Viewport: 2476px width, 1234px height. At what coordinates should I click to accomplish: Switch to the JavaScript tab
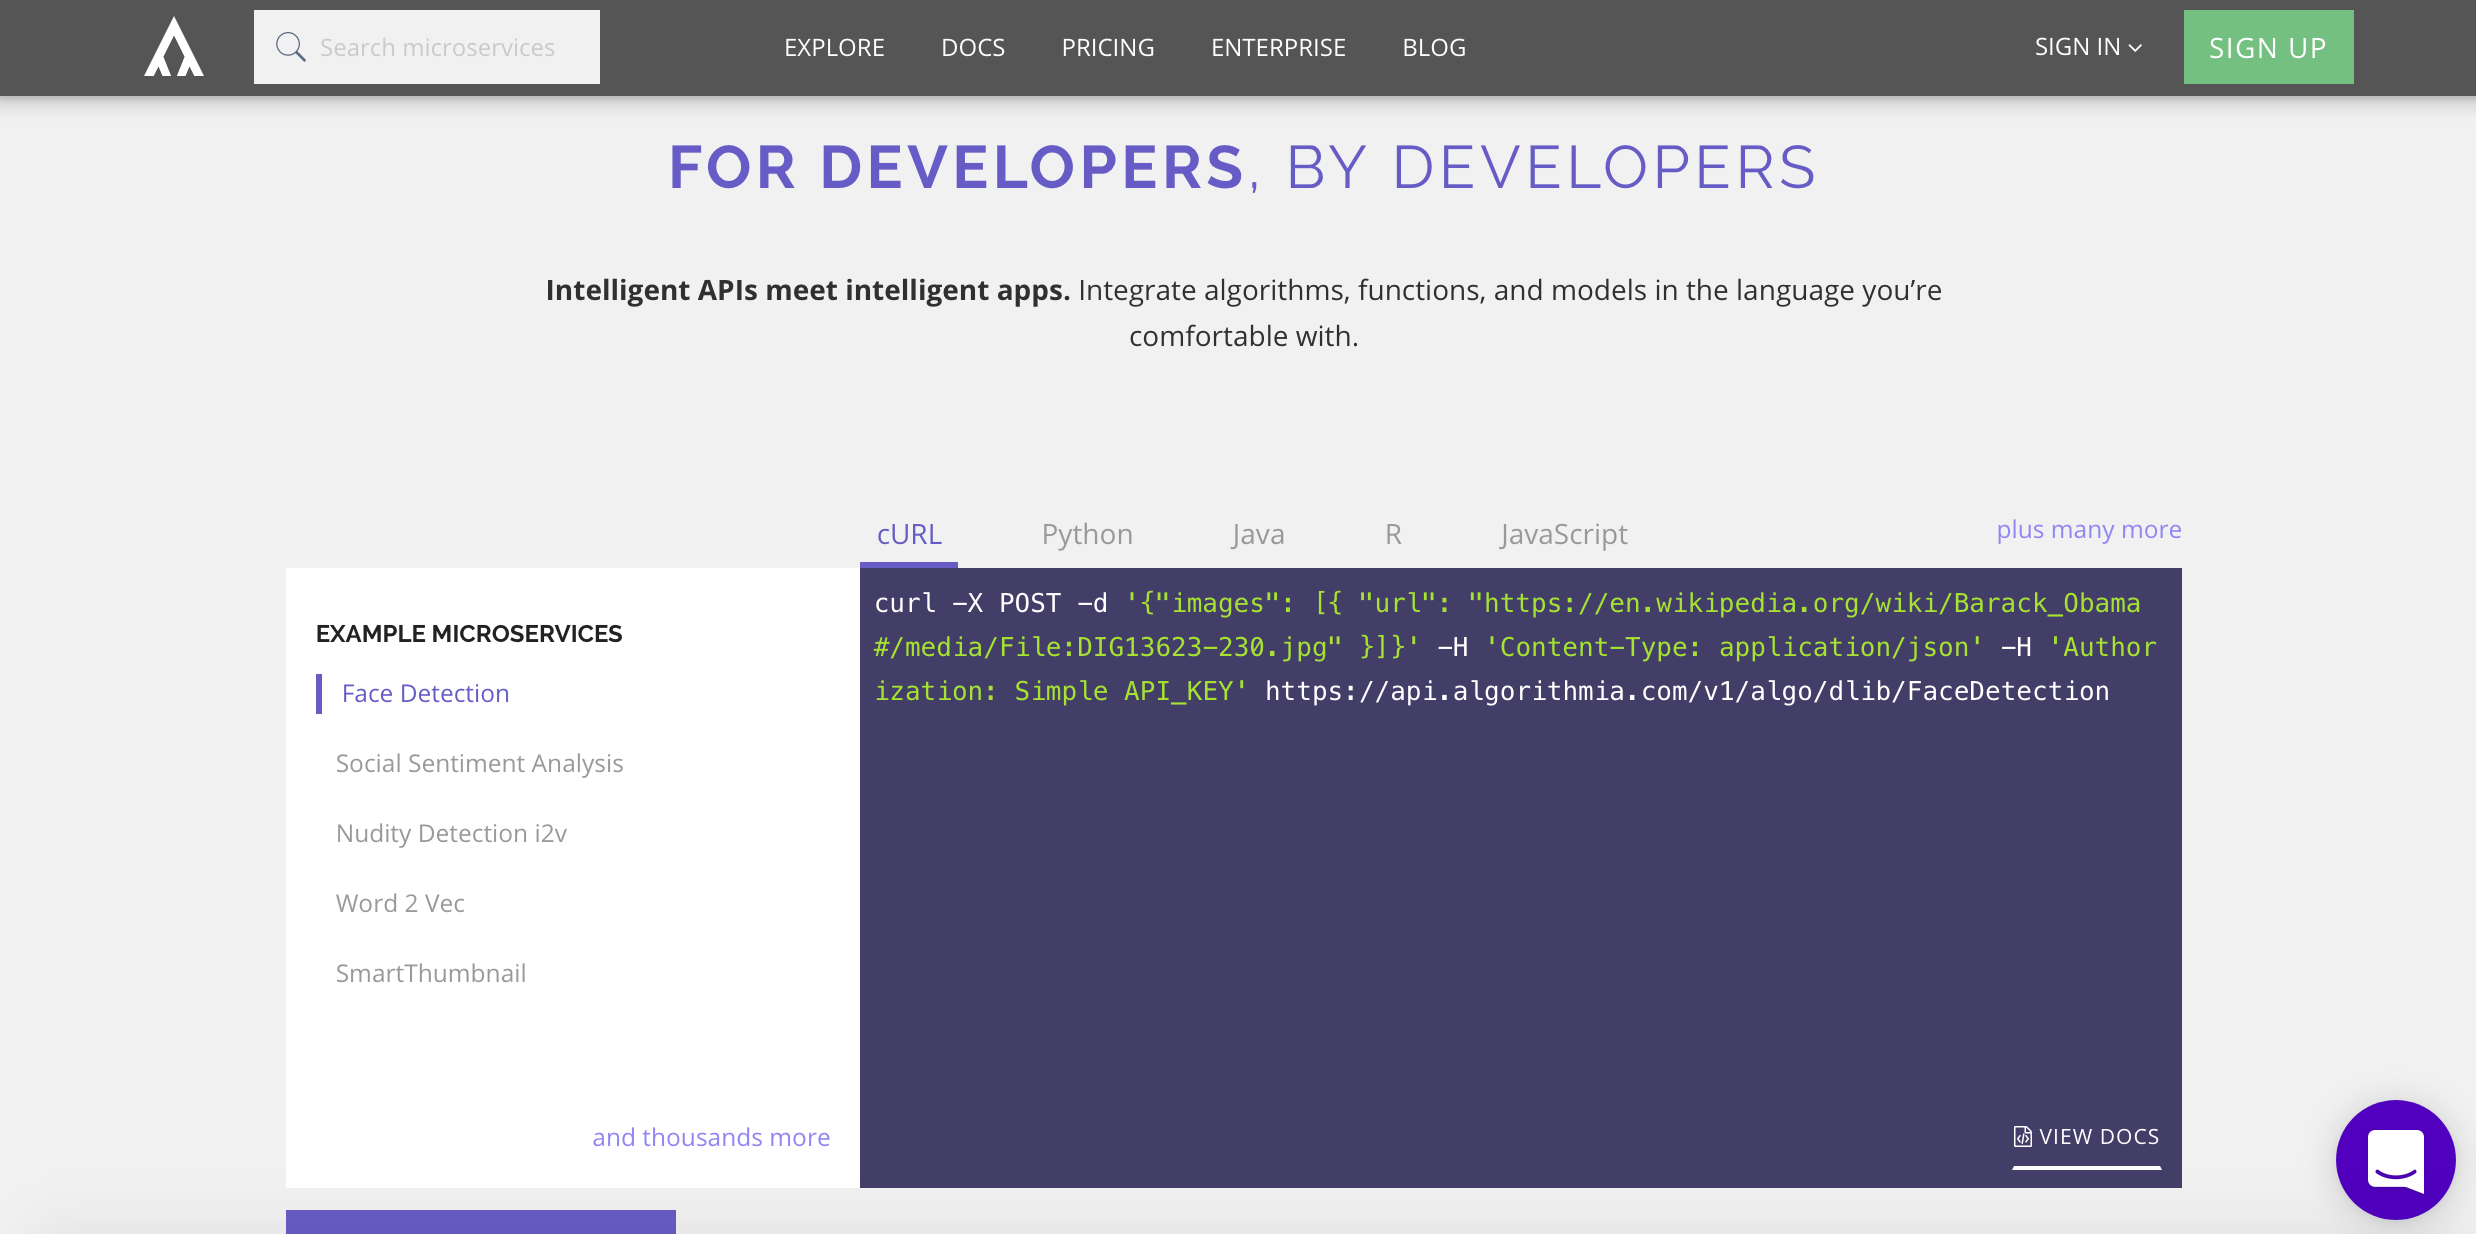click(1564, 534)
